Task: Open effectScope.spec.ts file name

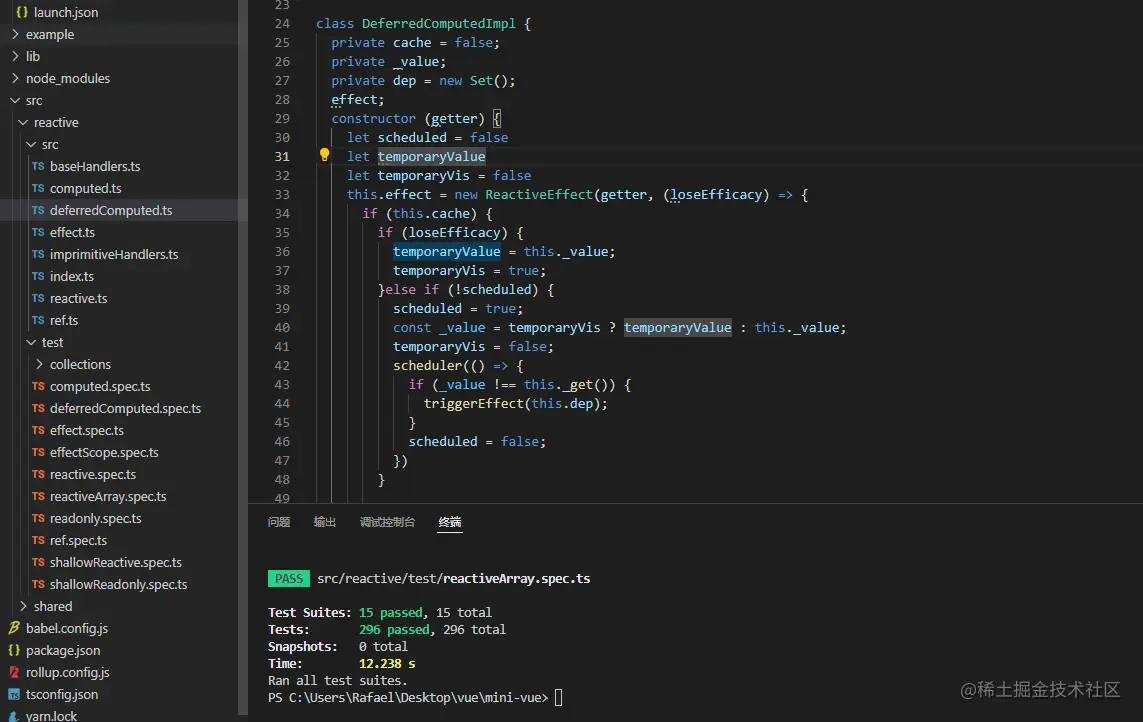Action: [104, 452]
